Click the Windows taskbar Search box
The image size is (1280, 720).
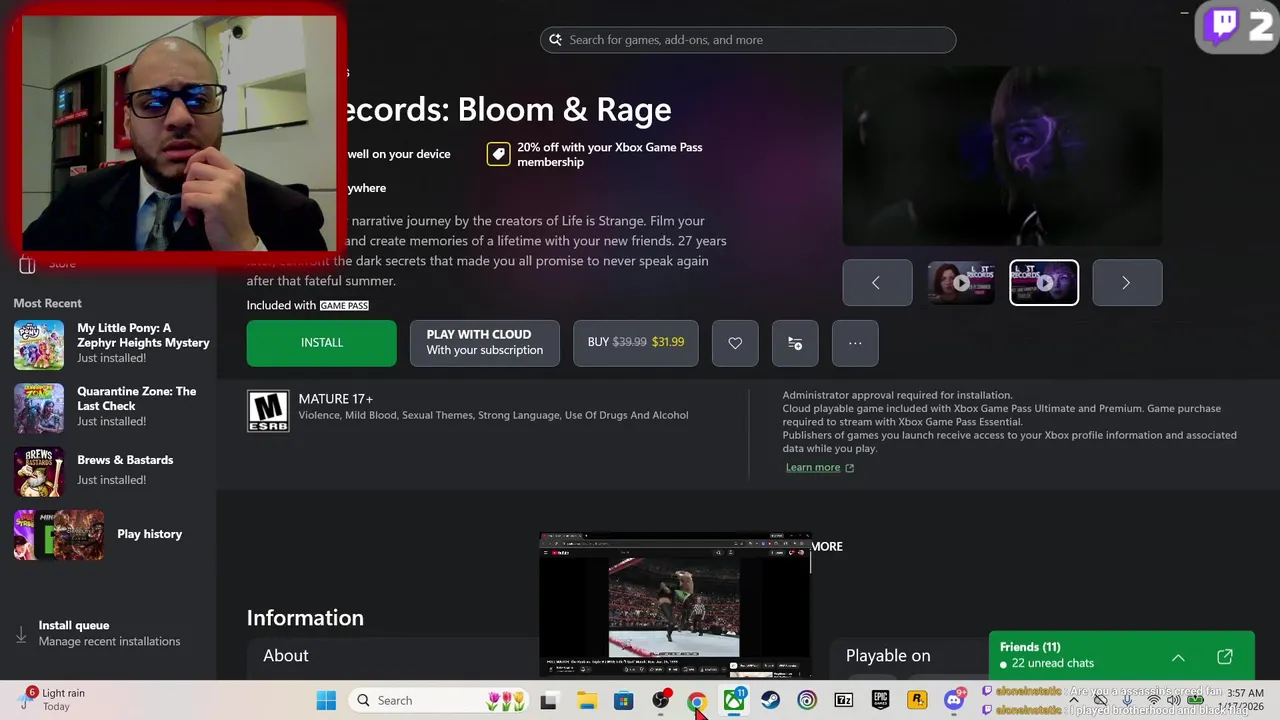(x=440, y=701)
